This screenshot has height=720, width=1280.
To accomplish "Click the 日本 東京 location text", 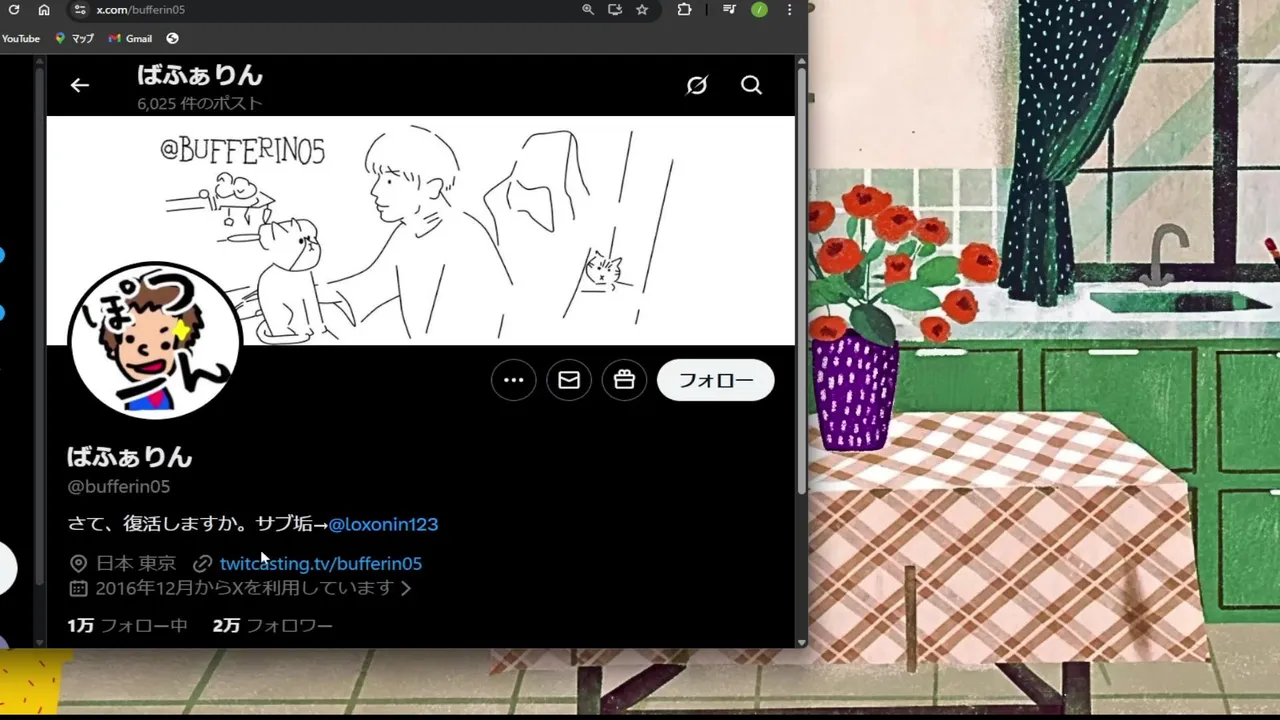I will (x=136, y=564).
